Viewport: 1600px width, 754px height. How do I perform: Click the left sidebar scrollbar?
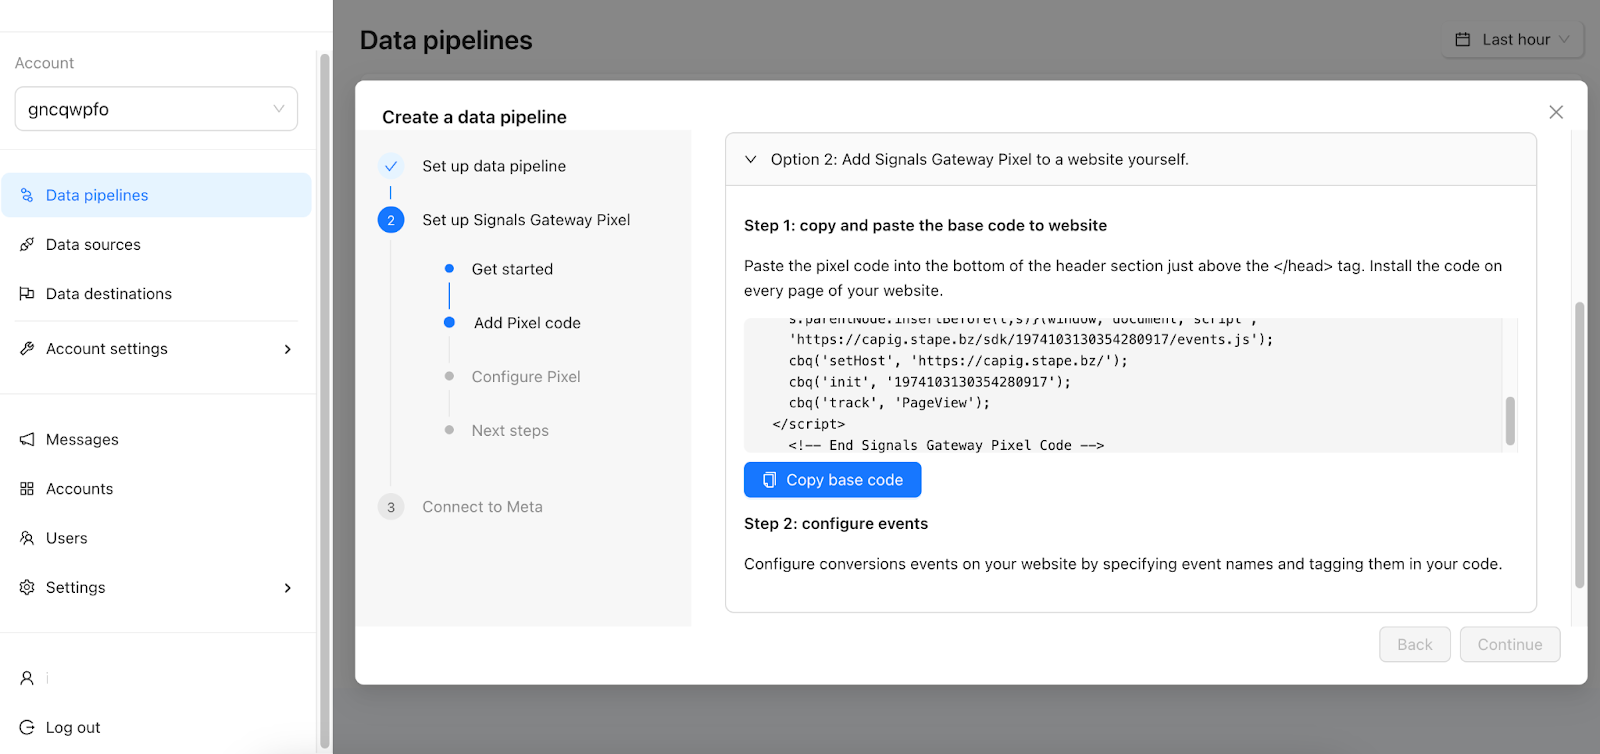coord(324,400)
